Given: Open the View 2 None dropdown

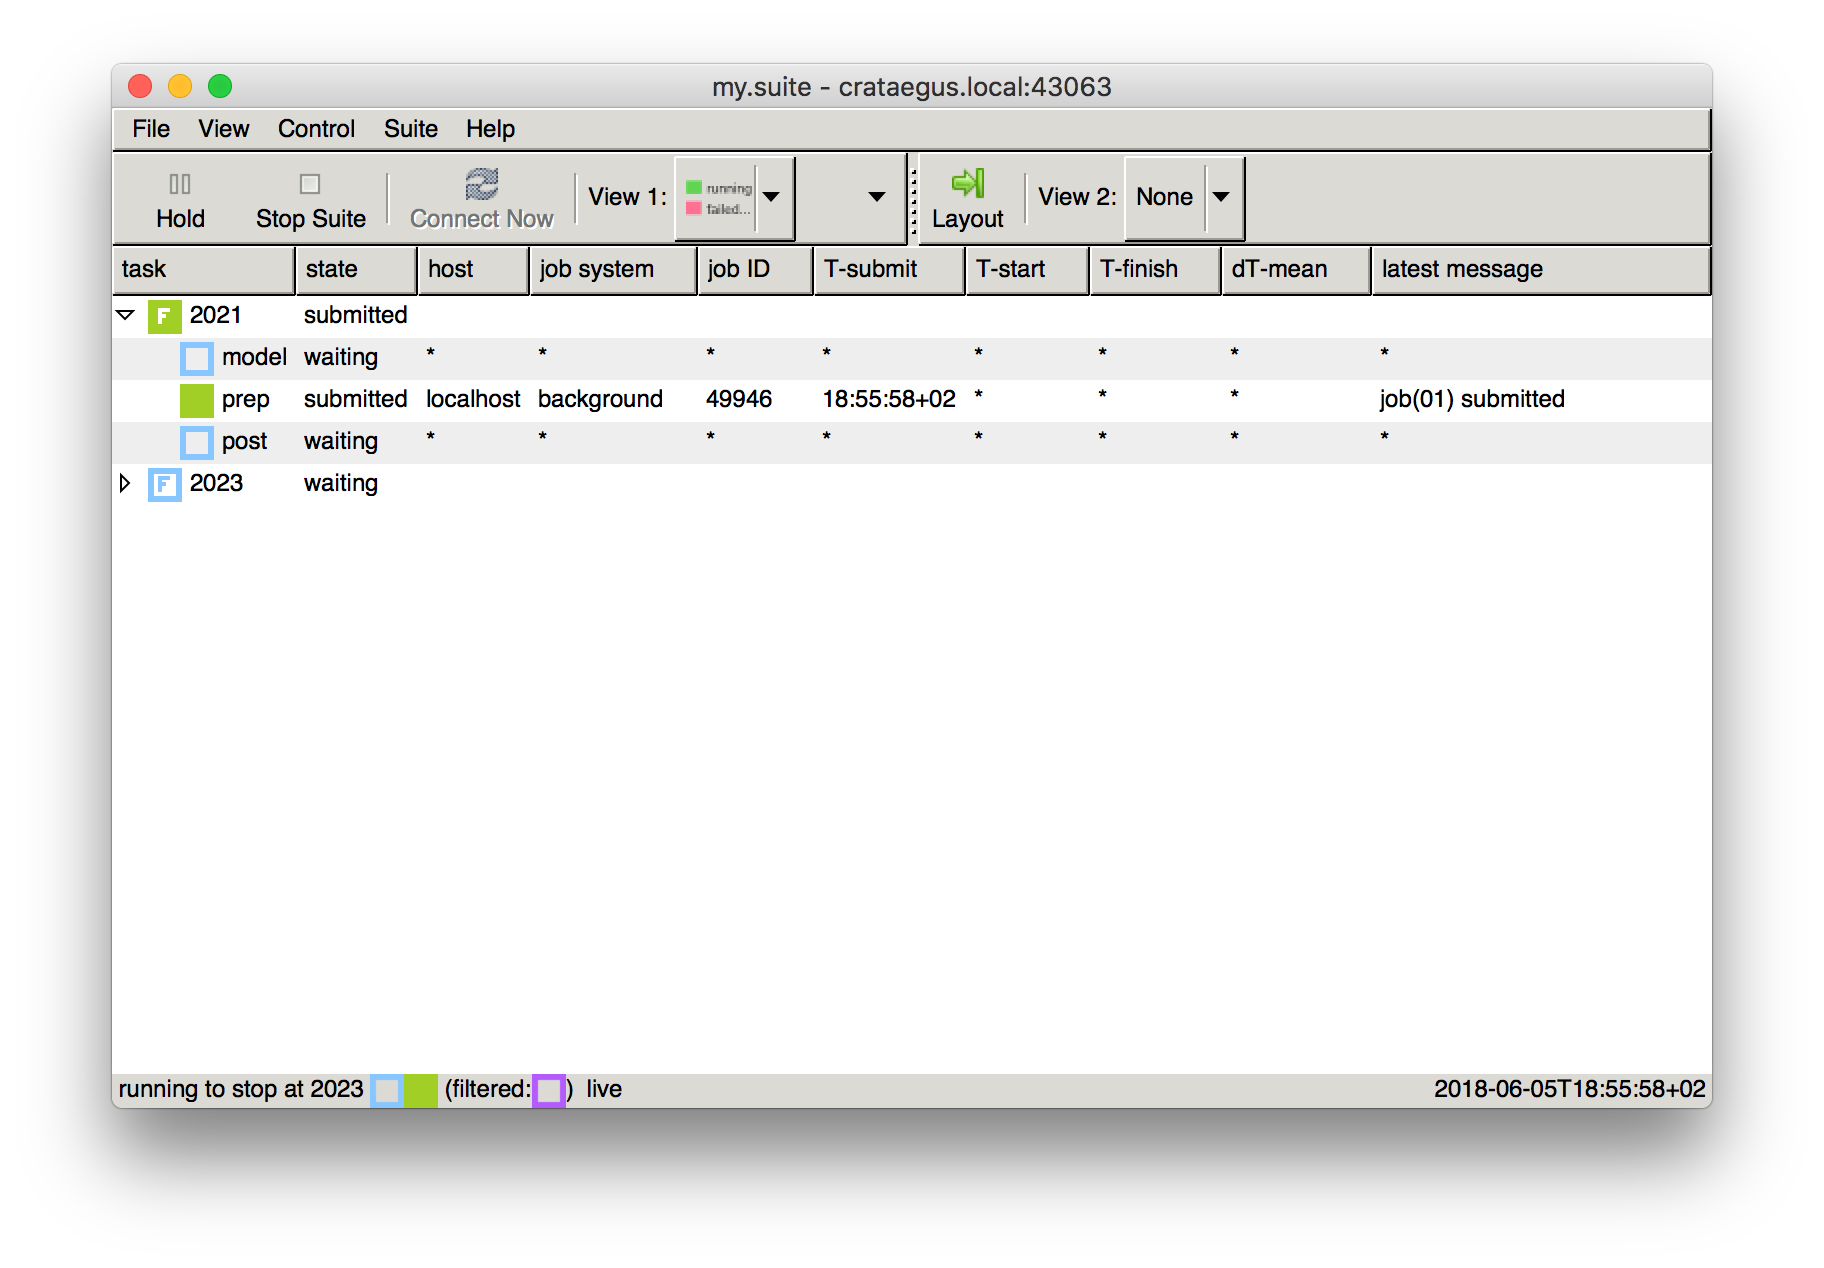Looking at the screenshot, I should click(1222, 197).
